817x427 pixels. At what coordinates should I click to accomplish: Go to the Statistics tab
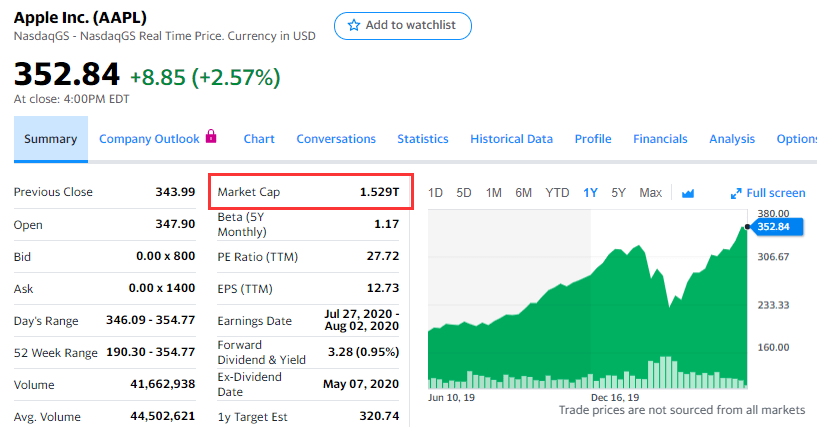coord(422,139)
